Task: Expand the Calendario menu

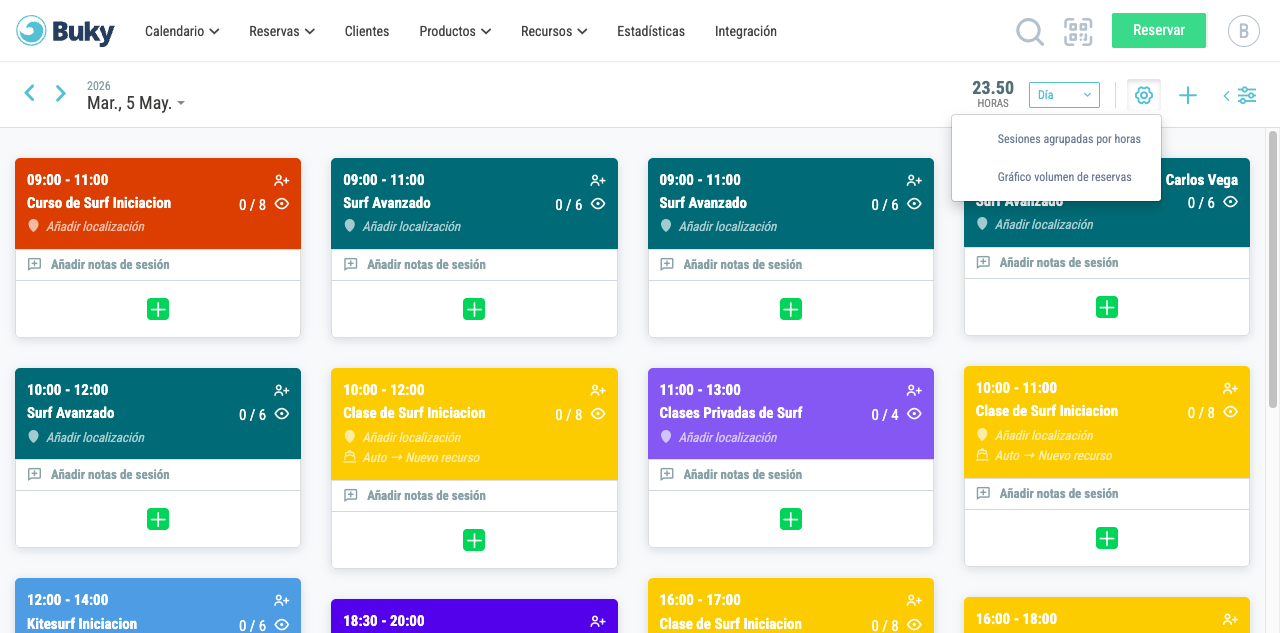Action: click(182, 31)
